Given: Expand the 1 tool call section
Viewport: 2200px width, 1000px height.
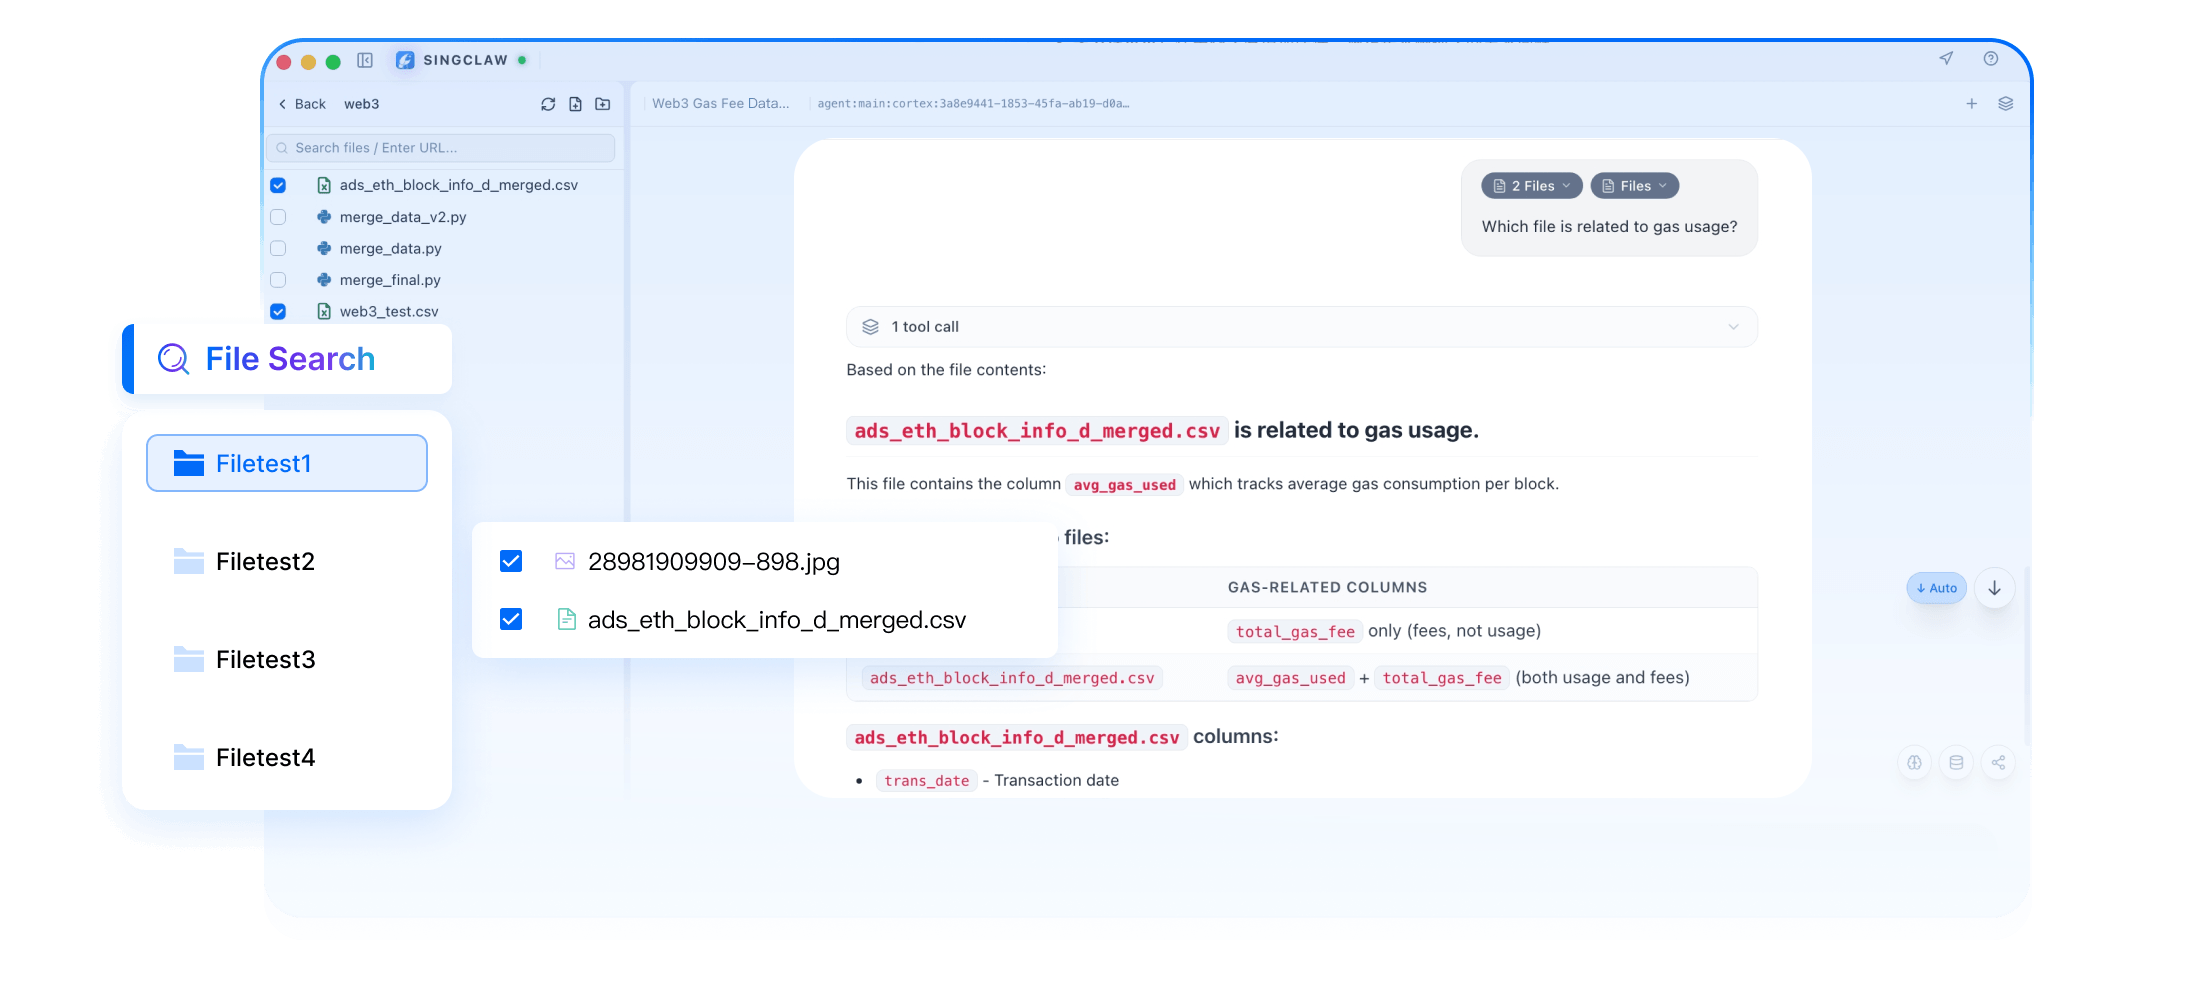Looking at the screenshot, I should pos(1301,327).
